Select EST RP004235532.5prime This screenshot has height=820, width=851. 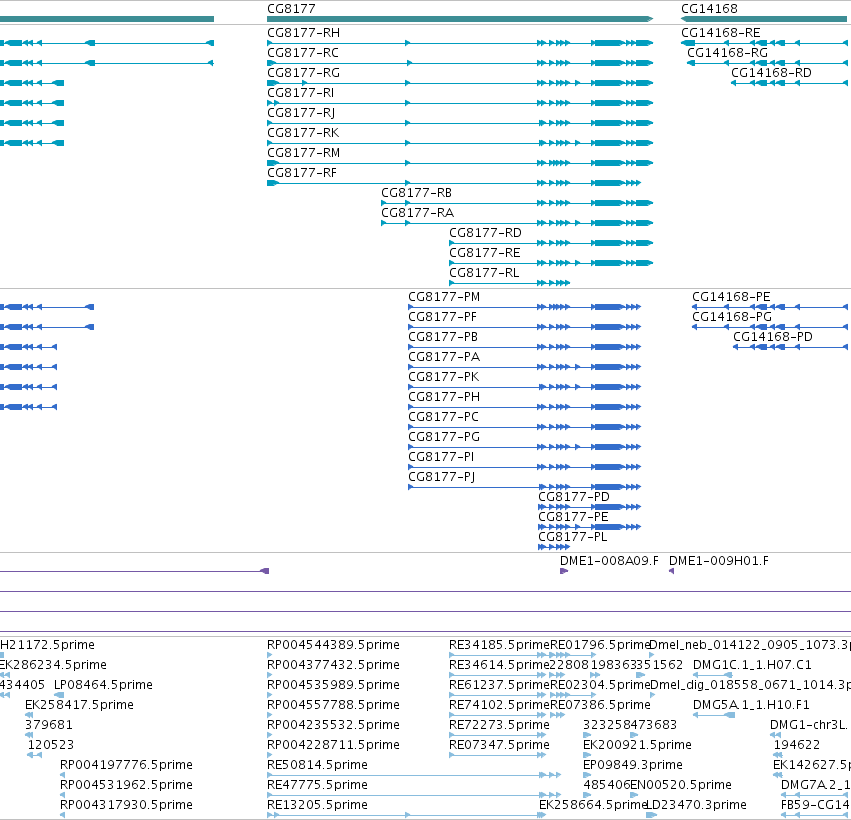tap(333, 726)
